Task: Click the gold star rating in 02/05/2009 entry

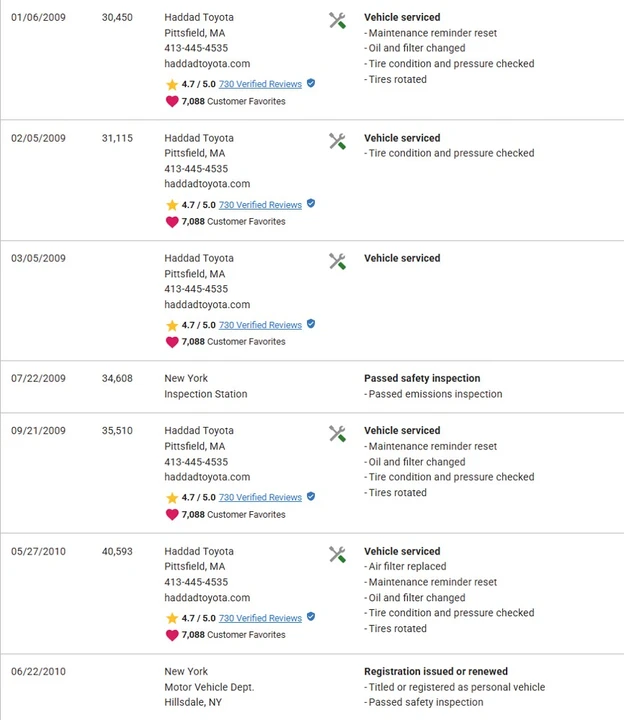Action: click(x=172, y=205)
